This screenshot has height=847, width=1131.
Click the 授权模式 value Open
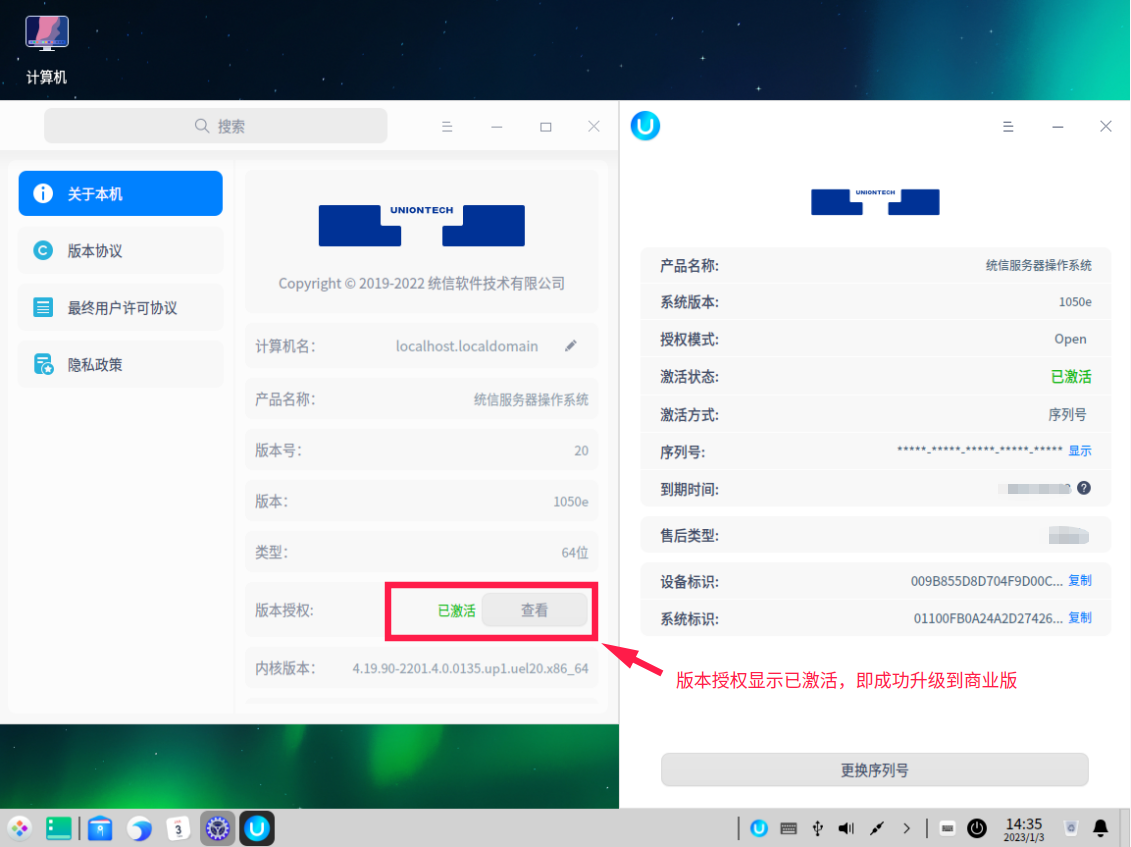[1070, 339]
